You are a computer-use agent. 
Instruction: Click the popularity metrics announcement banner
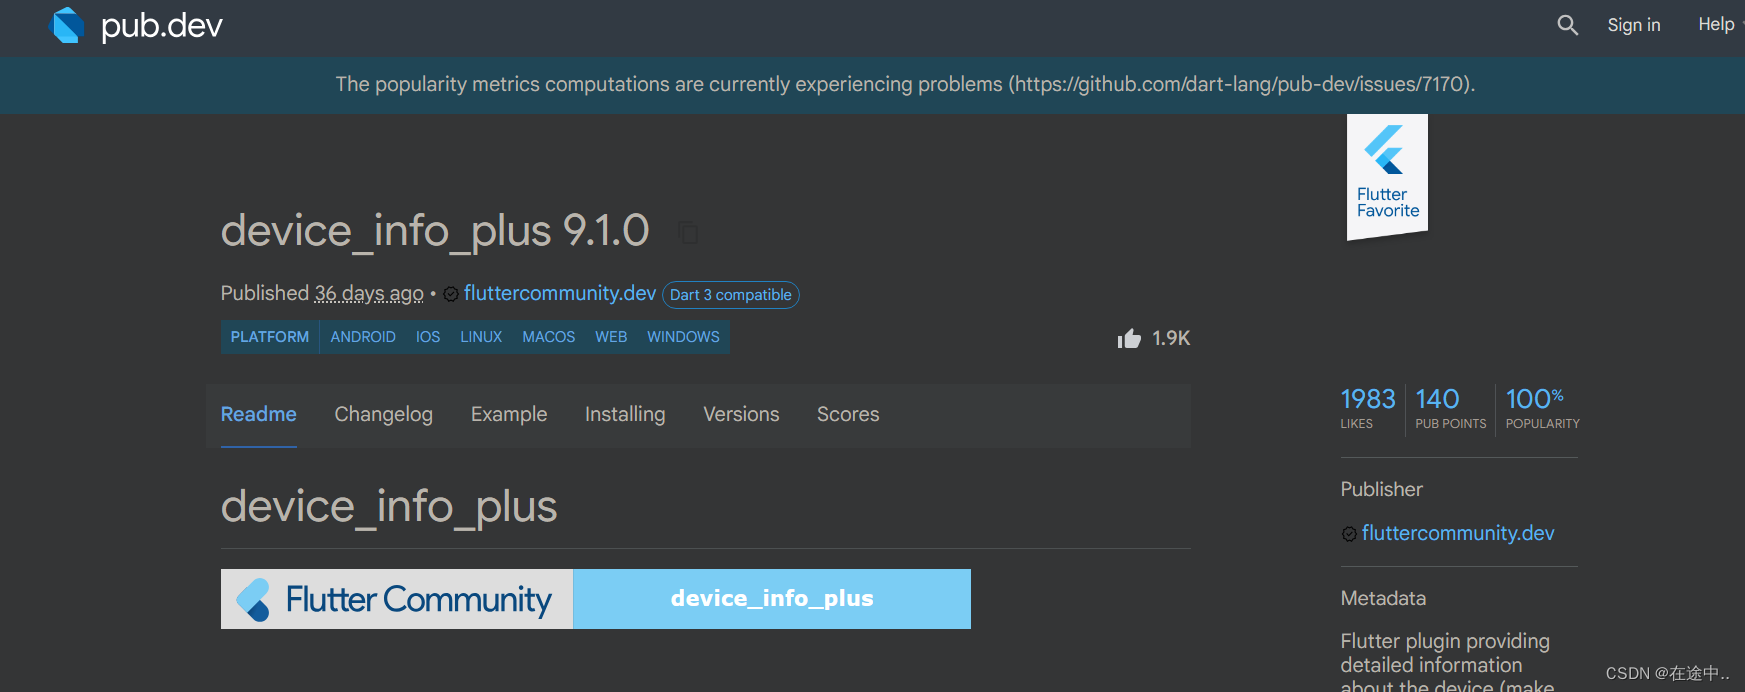click(x=872, y=85)
